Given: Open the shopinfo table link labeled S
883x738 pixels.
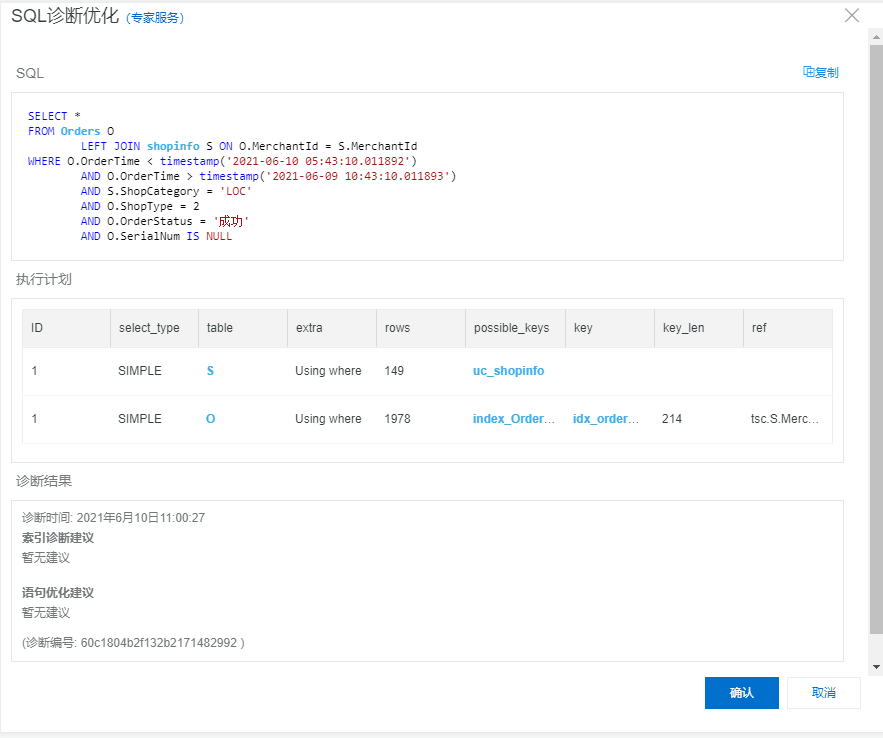Looking at the screenshot, I should [x=210, y=370].
